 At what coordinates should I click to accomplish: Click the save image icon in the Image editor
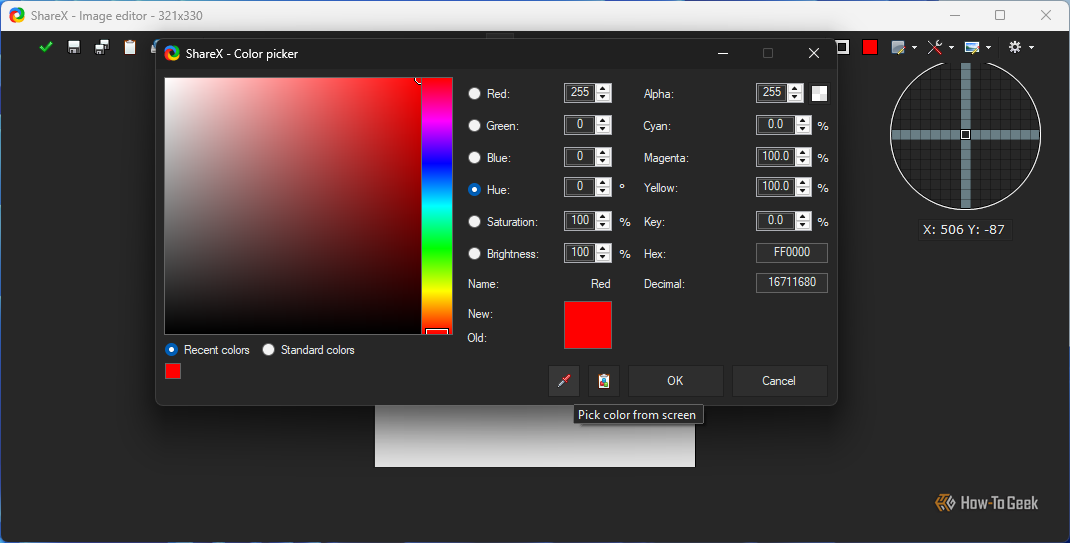(74, 47)
